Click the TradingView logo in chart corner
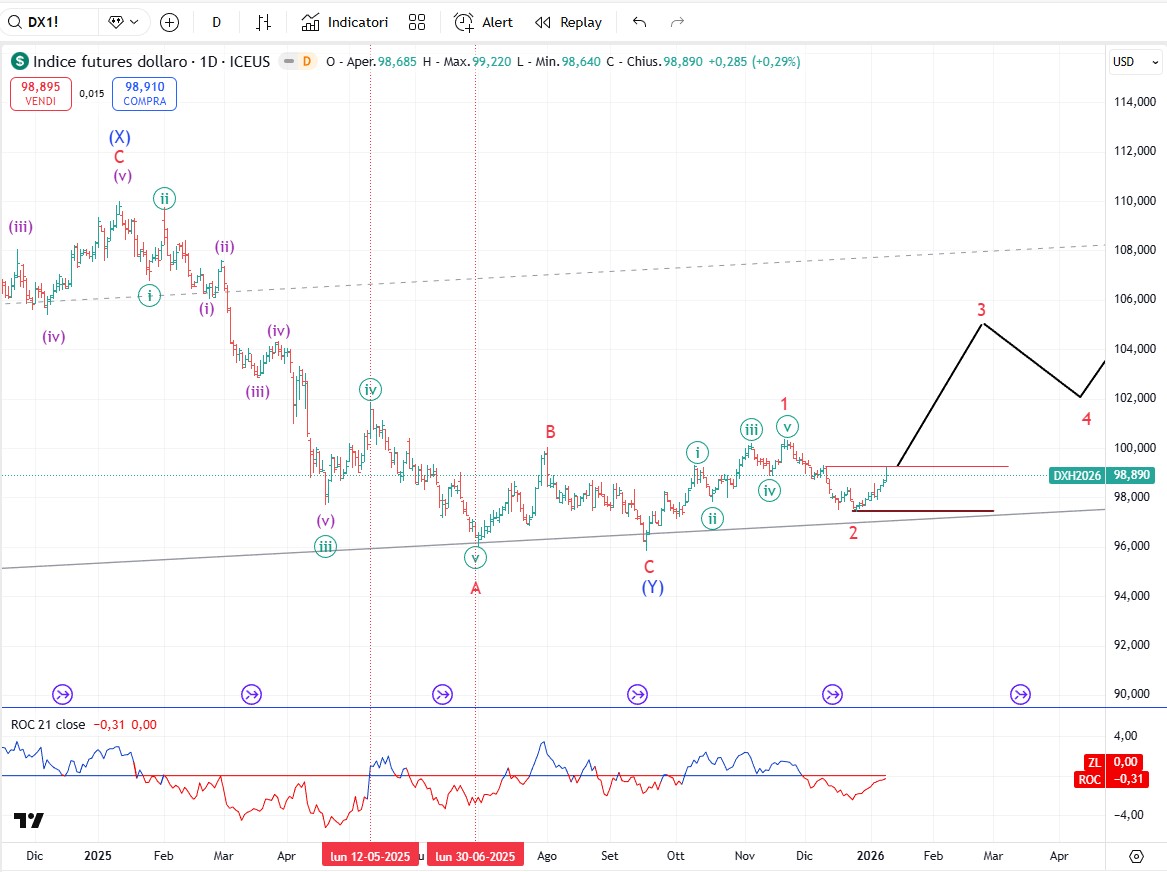This screenshot has height=872, width=1167. tap(29, 820)
